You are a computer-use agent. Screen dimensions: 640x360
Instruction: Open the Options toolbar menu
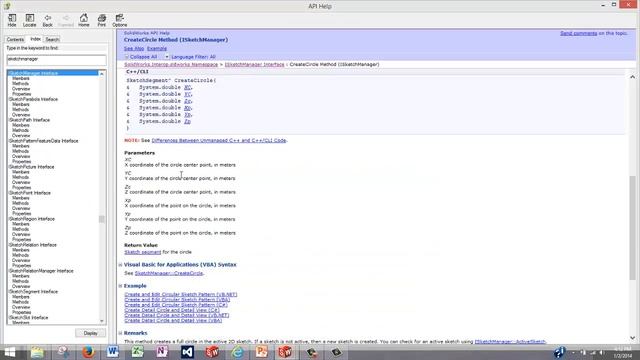(x=120, y=20)
